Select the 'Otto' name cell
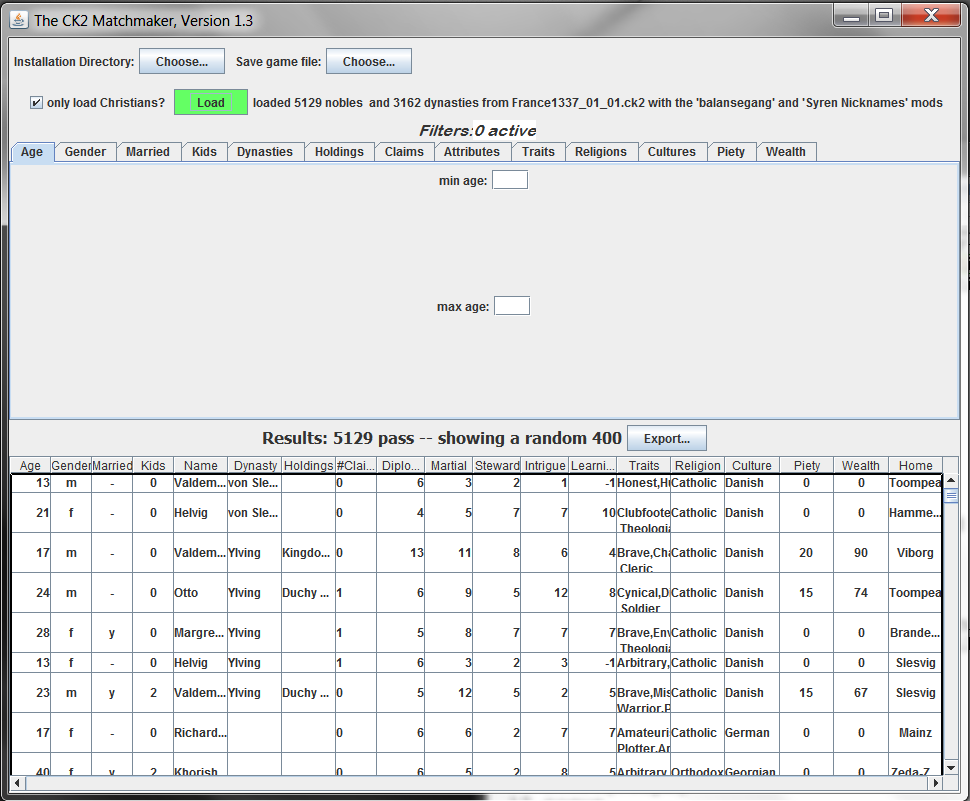 (x=200, y=593)
